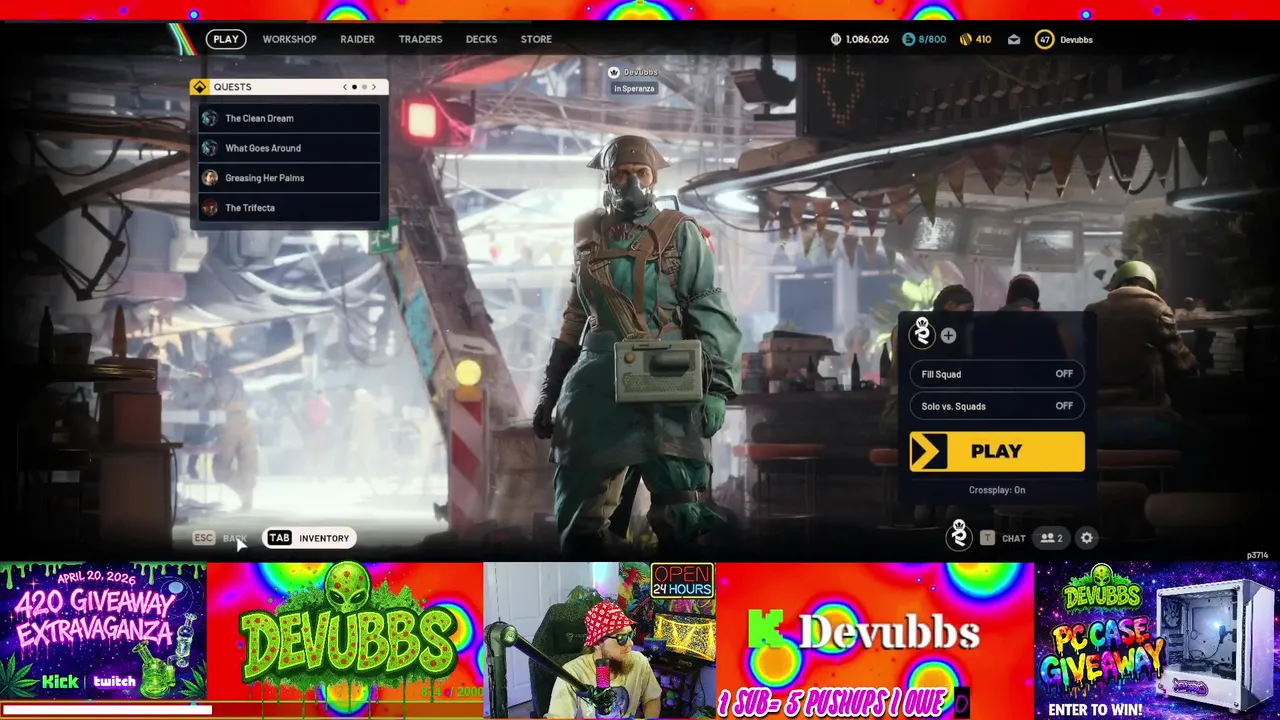Click the streamer webcam feed
This screenshot has height=720, width=1280.
pyautogui.click(x=600, y=640)
